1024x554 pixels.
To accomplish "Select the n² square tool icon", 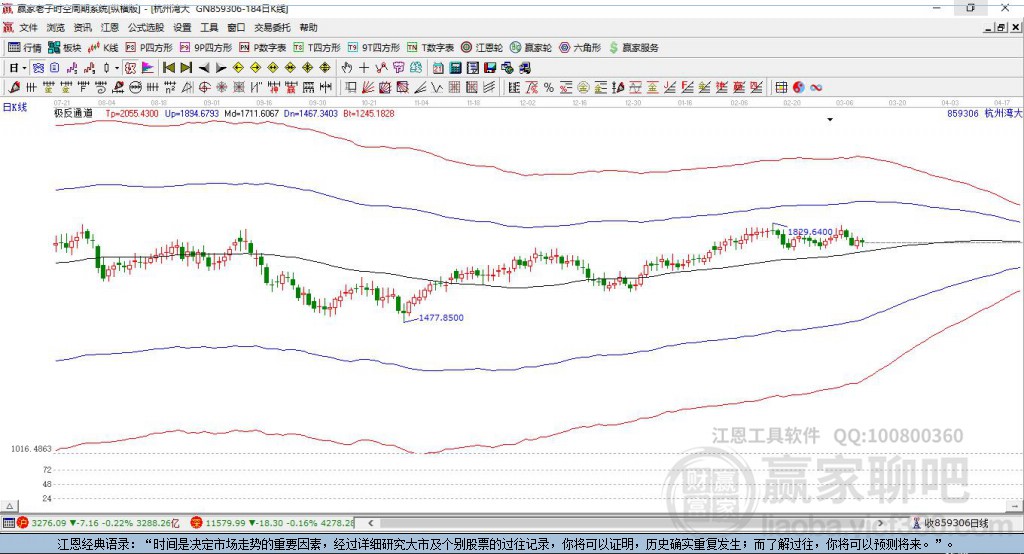I will (170, 87).
